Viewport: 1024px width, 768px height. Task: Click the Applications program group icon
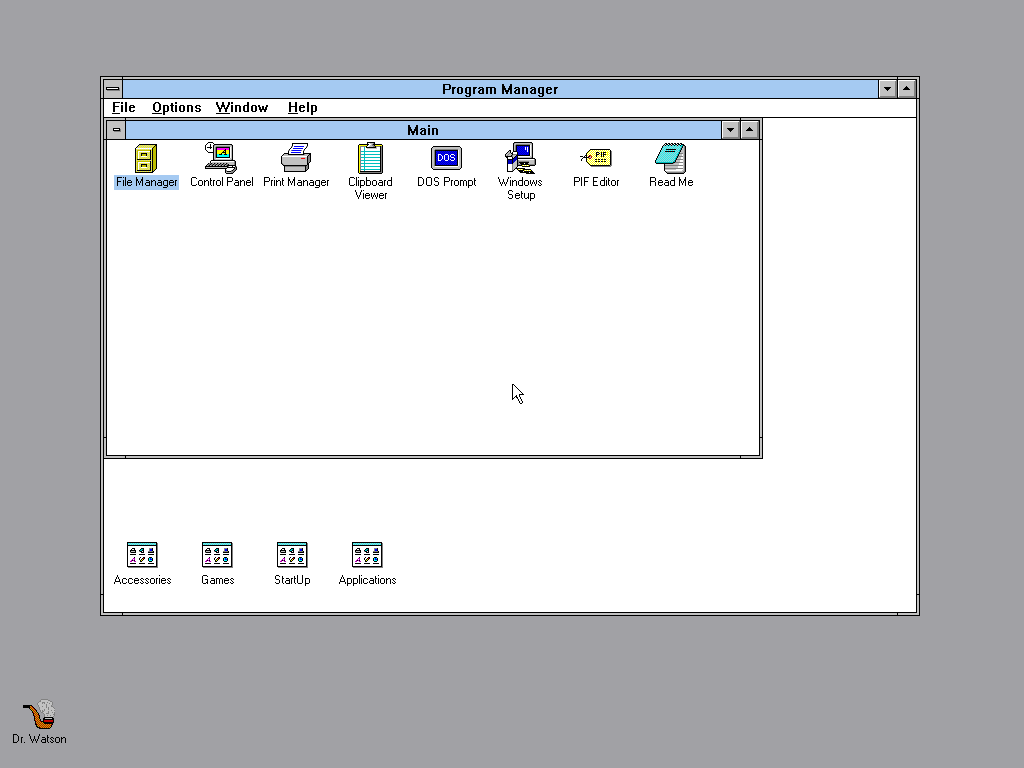tap(367, 555)
